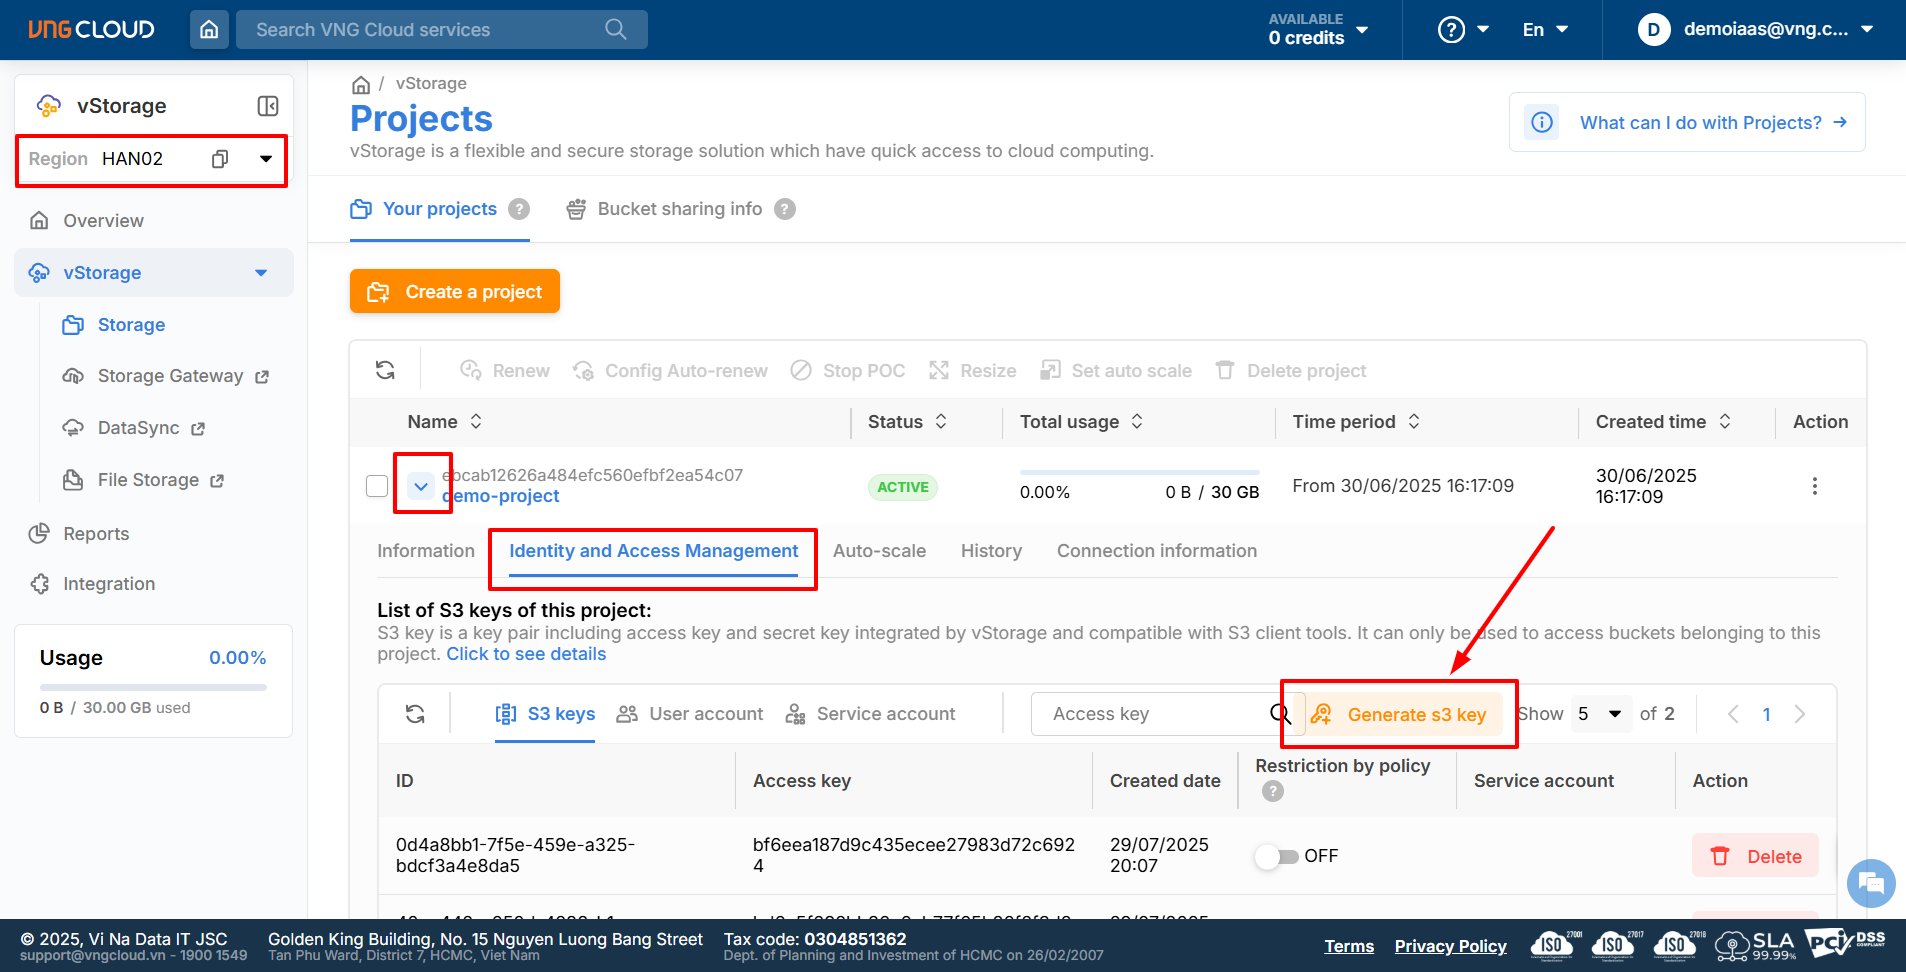Screen dimensions: 1906x972
Task: Click the info icon beside Your projects
Action: (518, 209)
